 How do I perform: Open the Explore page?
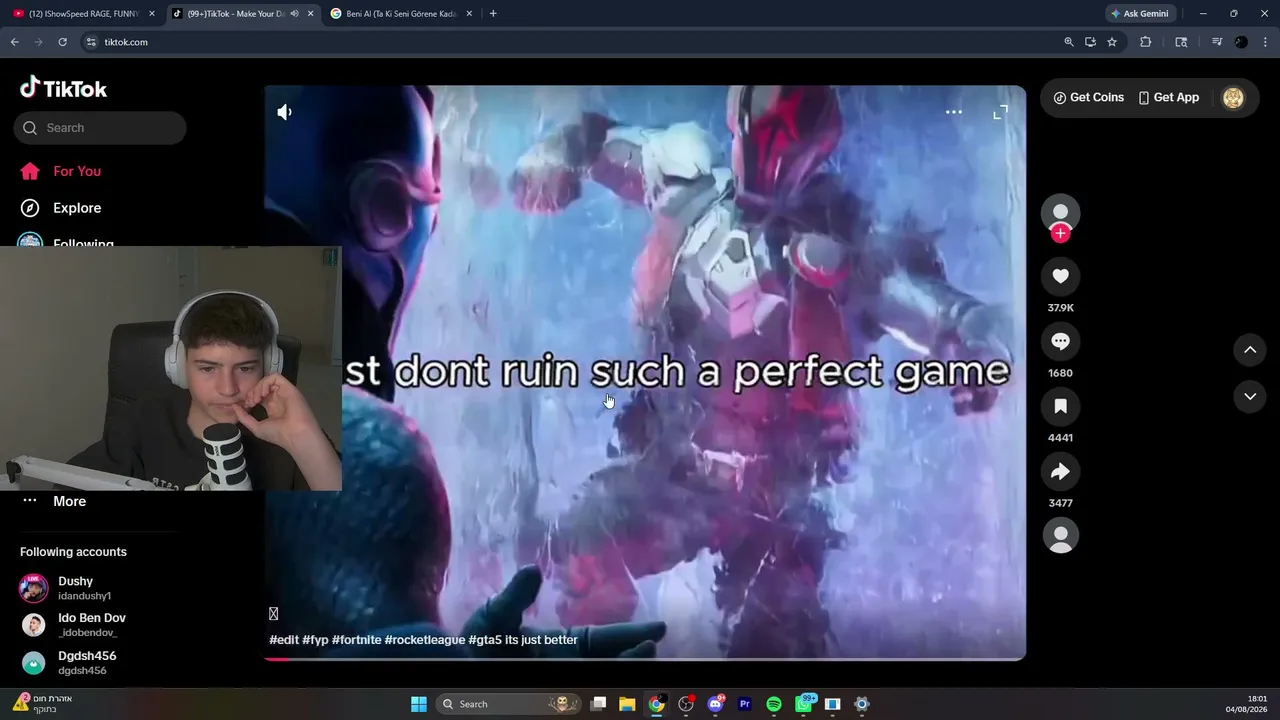tap(62, 208)
